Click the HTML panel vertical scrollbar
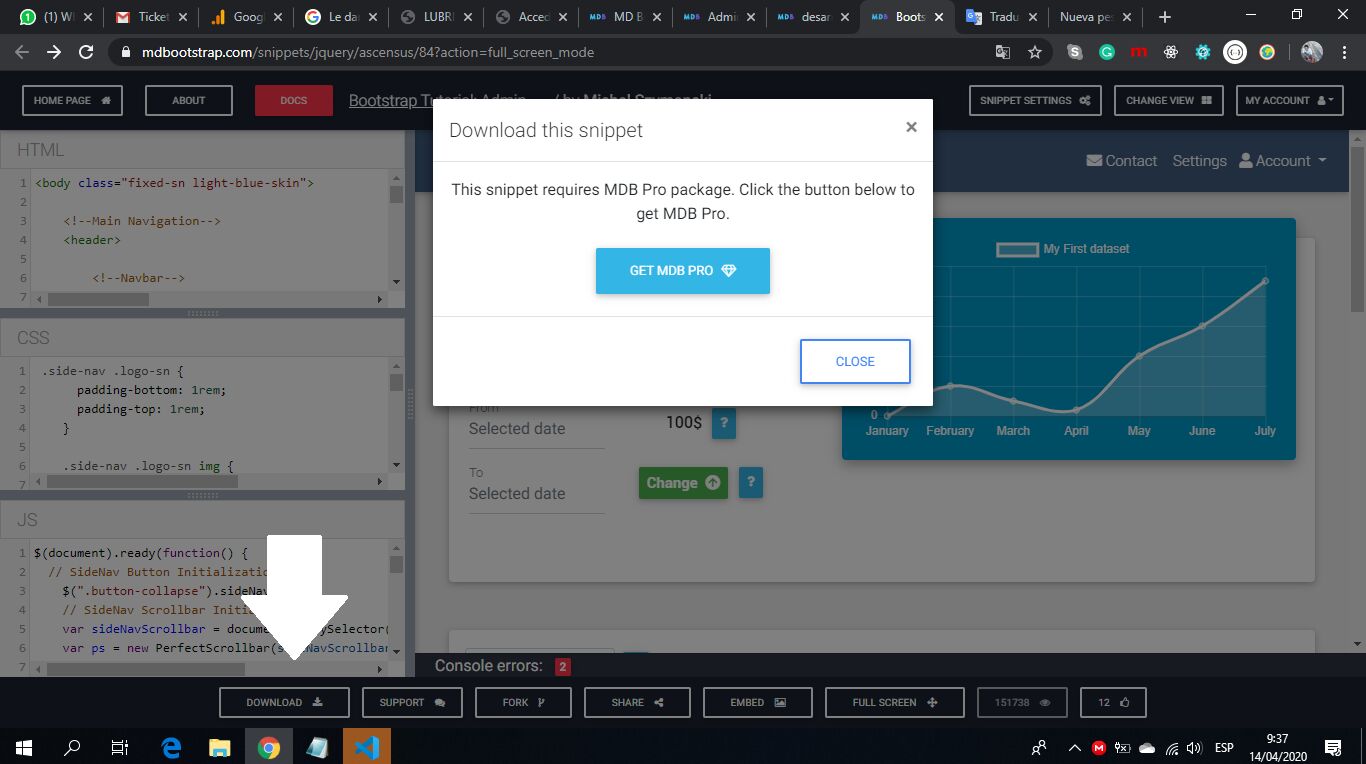This screenshot has width=1366, height=764. [x=396, y=231]
